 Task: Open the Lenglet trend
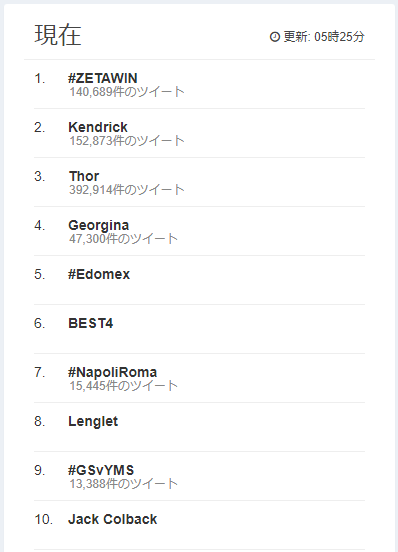(x=93, y=421)
